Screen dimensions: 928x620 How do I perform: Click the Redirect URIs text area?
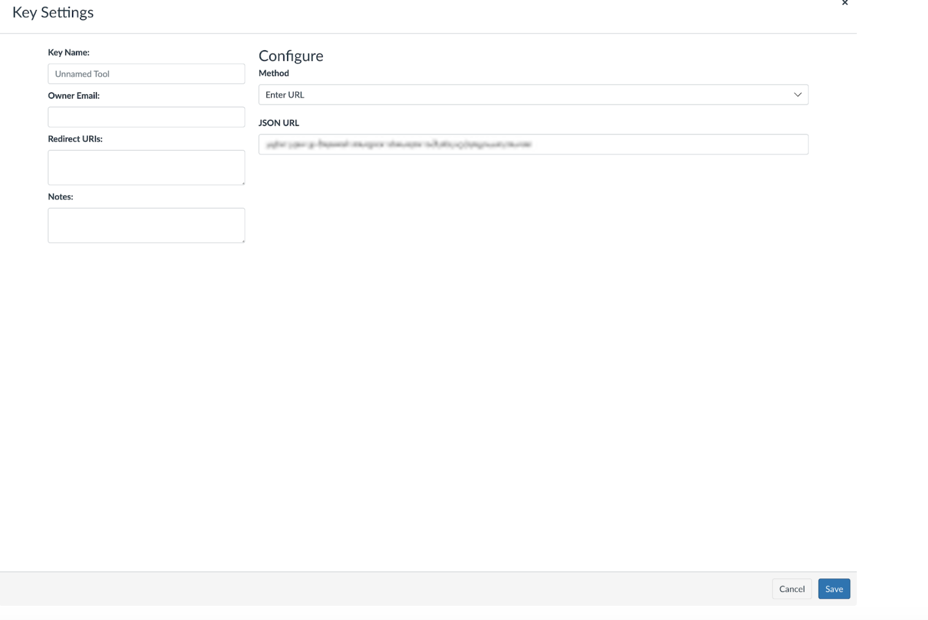pyautogui.click(x=146, y=167)
